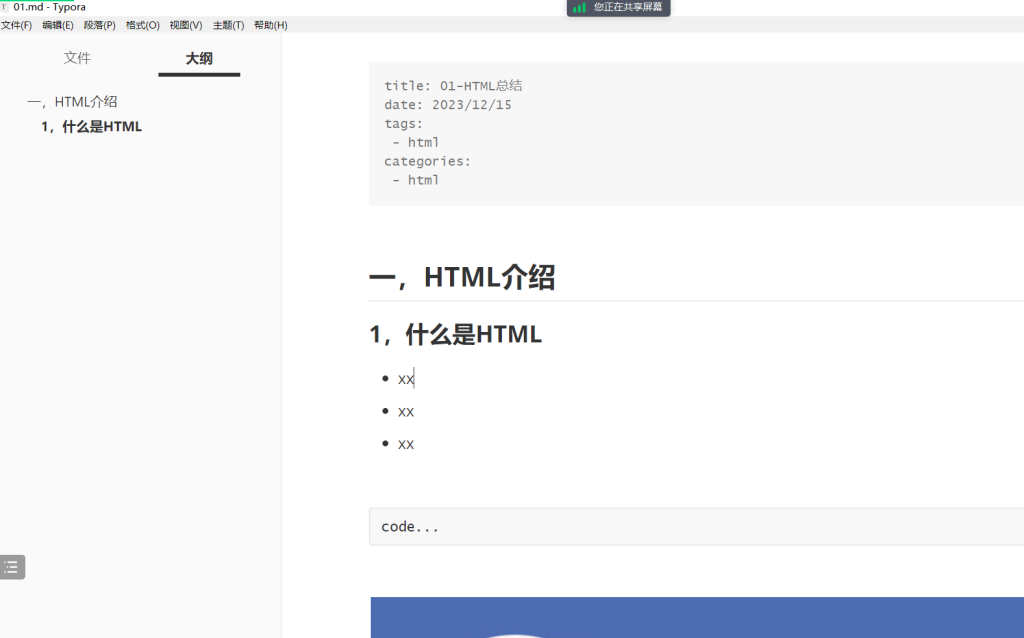
Task: Click the Typora app icon in title bar
Action: click(4, 7)
